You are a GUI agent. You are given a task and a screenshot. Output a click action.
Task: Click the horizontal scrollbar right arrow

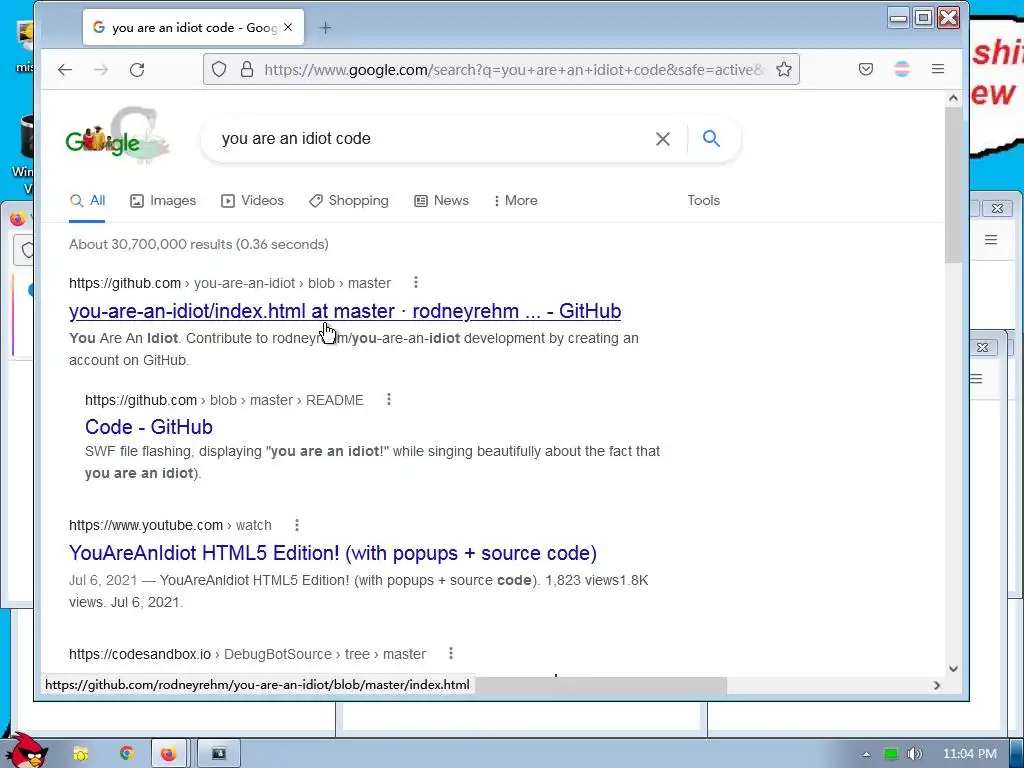point(937,685)
